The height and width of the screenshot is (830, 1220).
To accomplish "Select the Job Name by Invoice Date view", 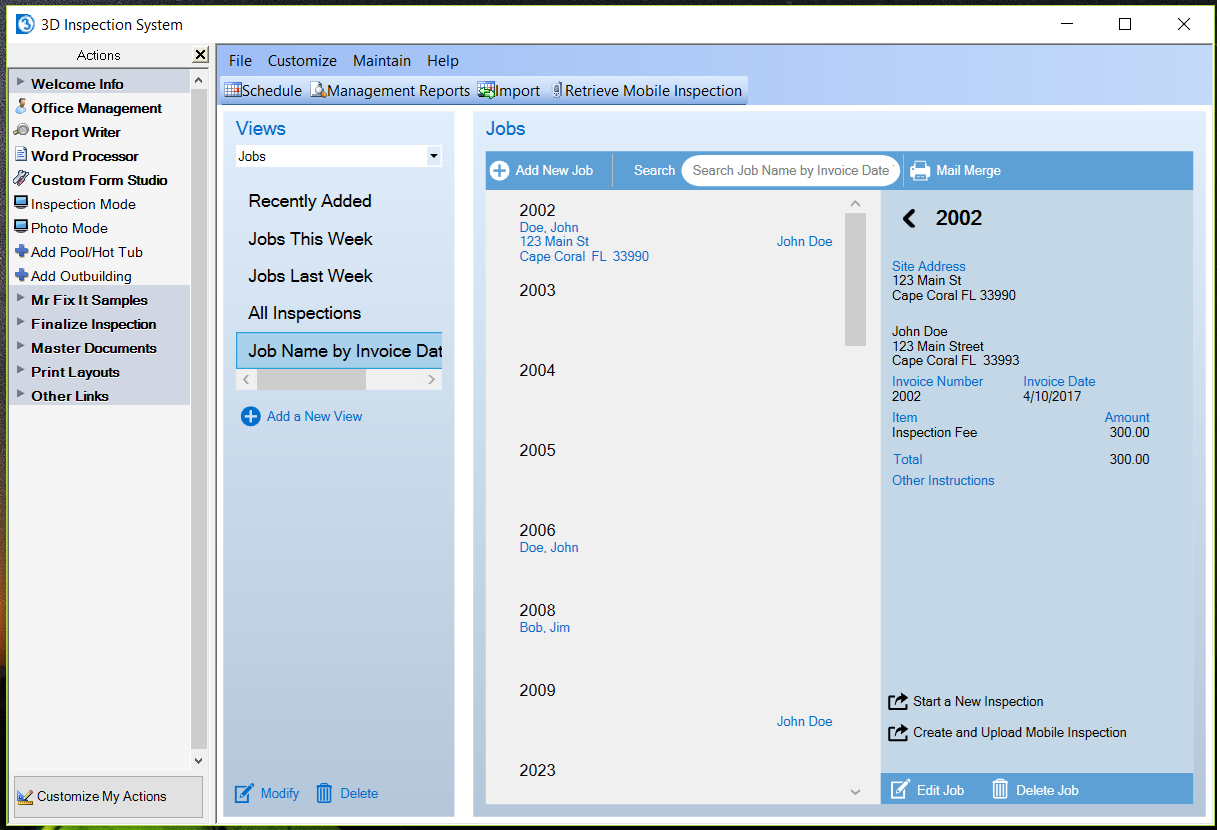I will (339, 351).
